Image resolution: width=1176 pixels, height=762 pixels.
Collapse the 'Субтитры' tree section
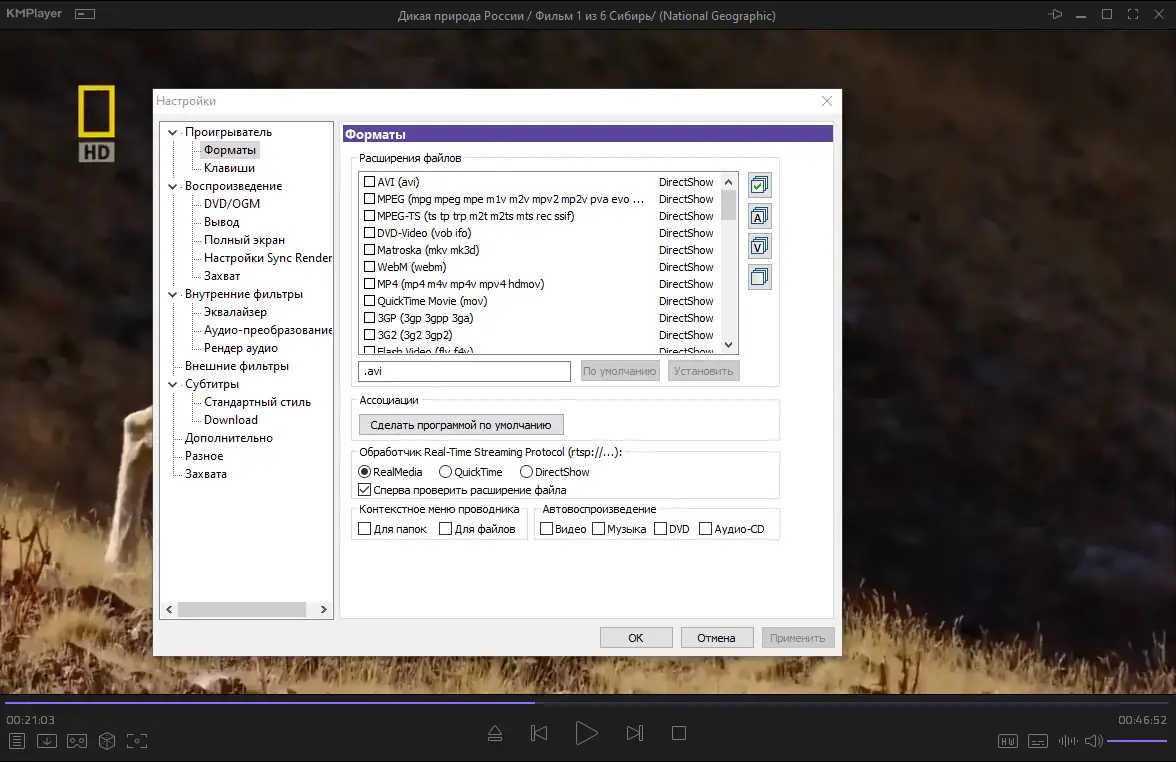point(172,383)
